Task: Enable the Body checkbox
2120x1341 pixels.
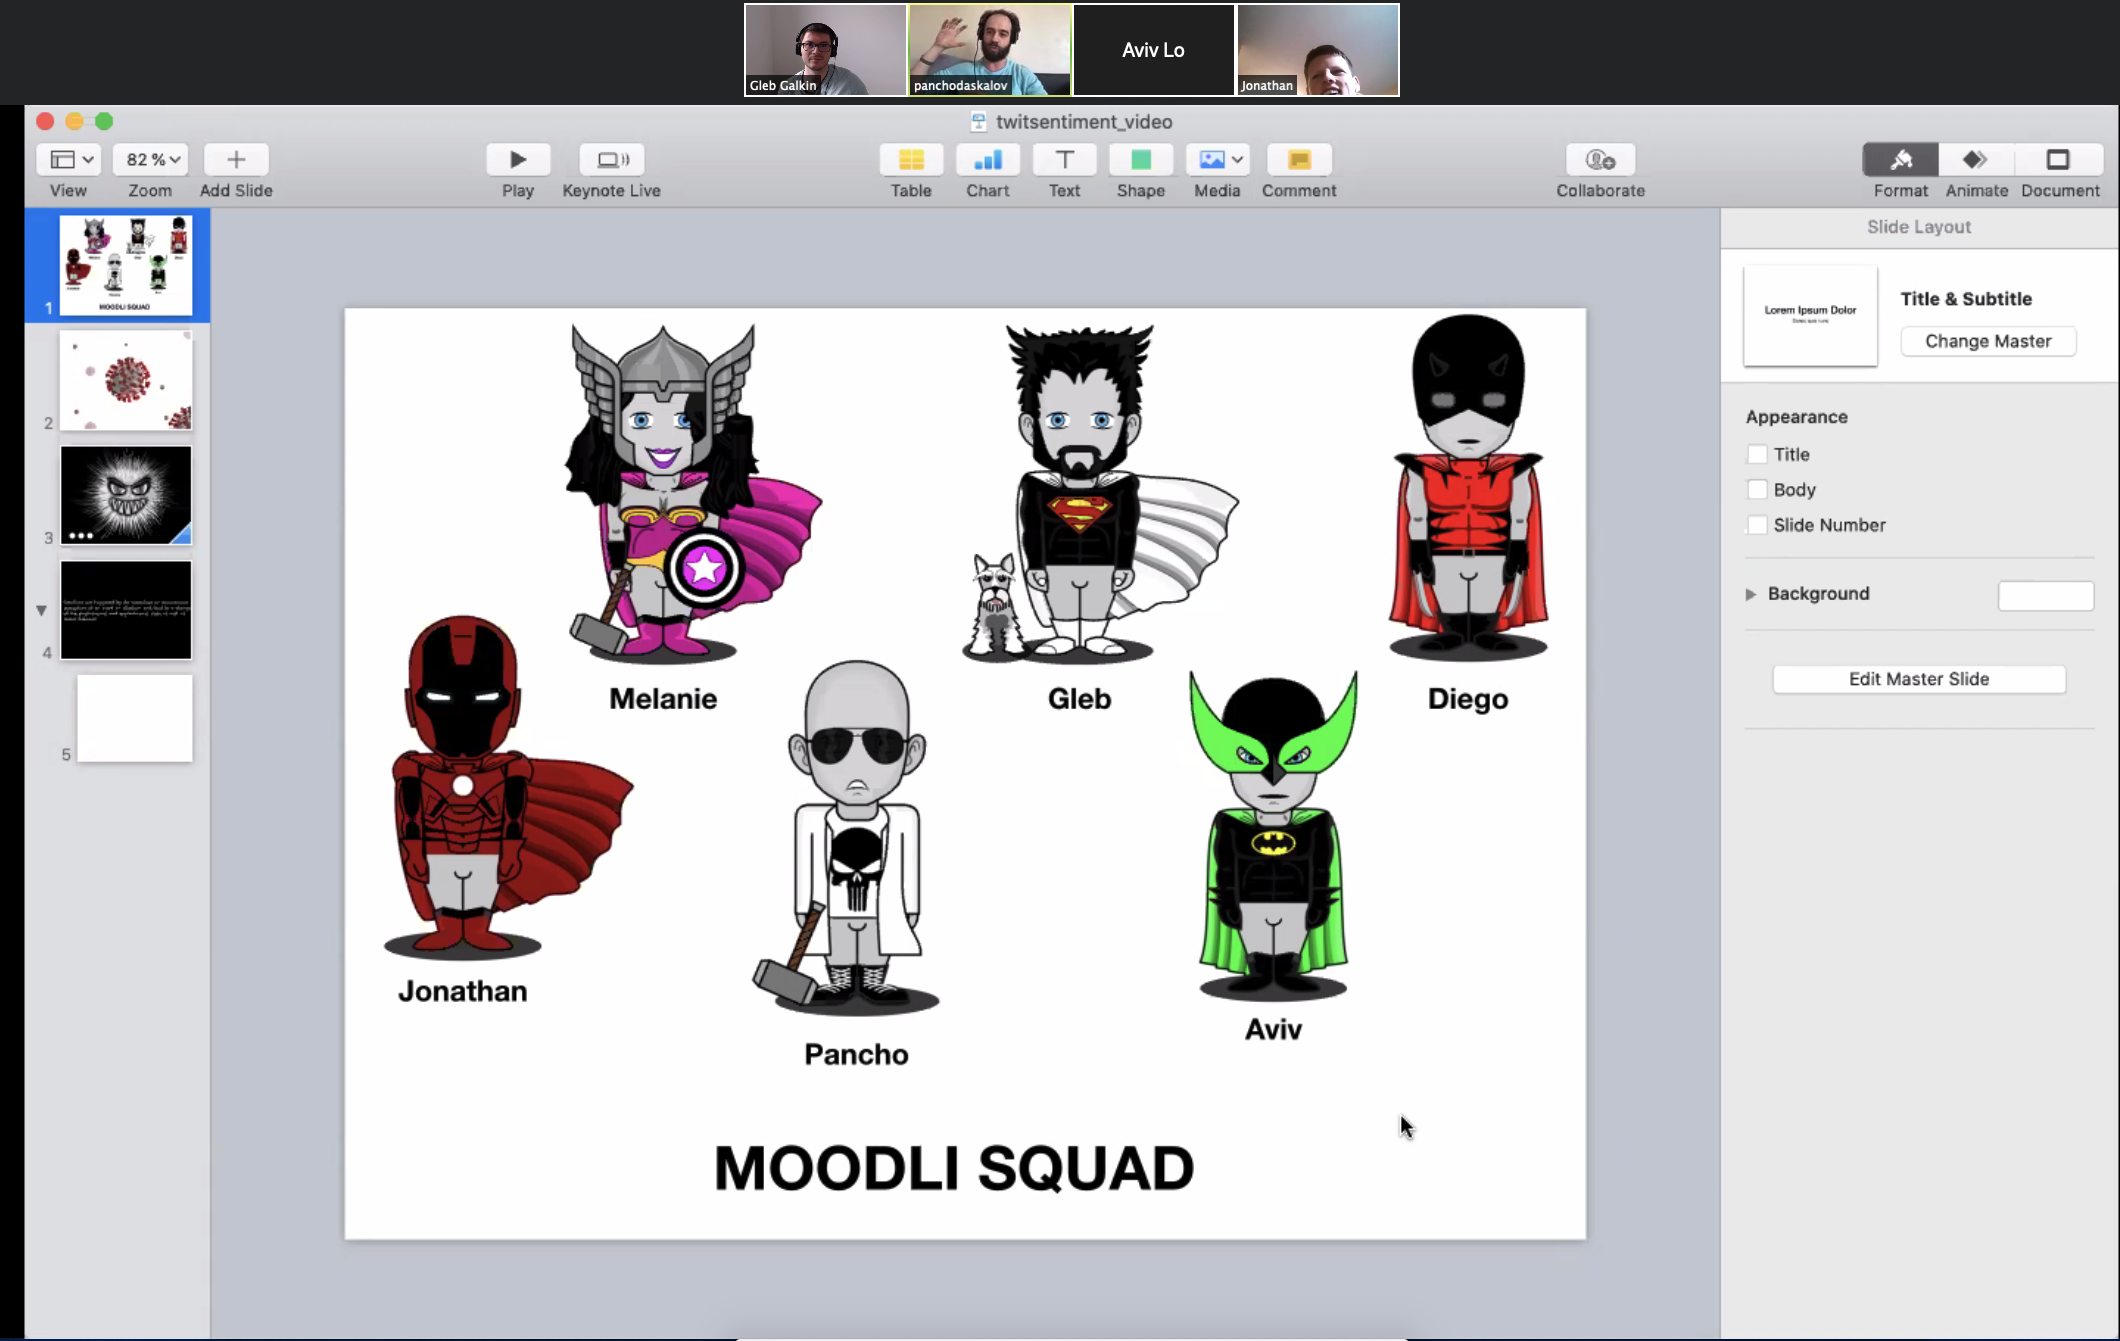Action: point(1757,489)
